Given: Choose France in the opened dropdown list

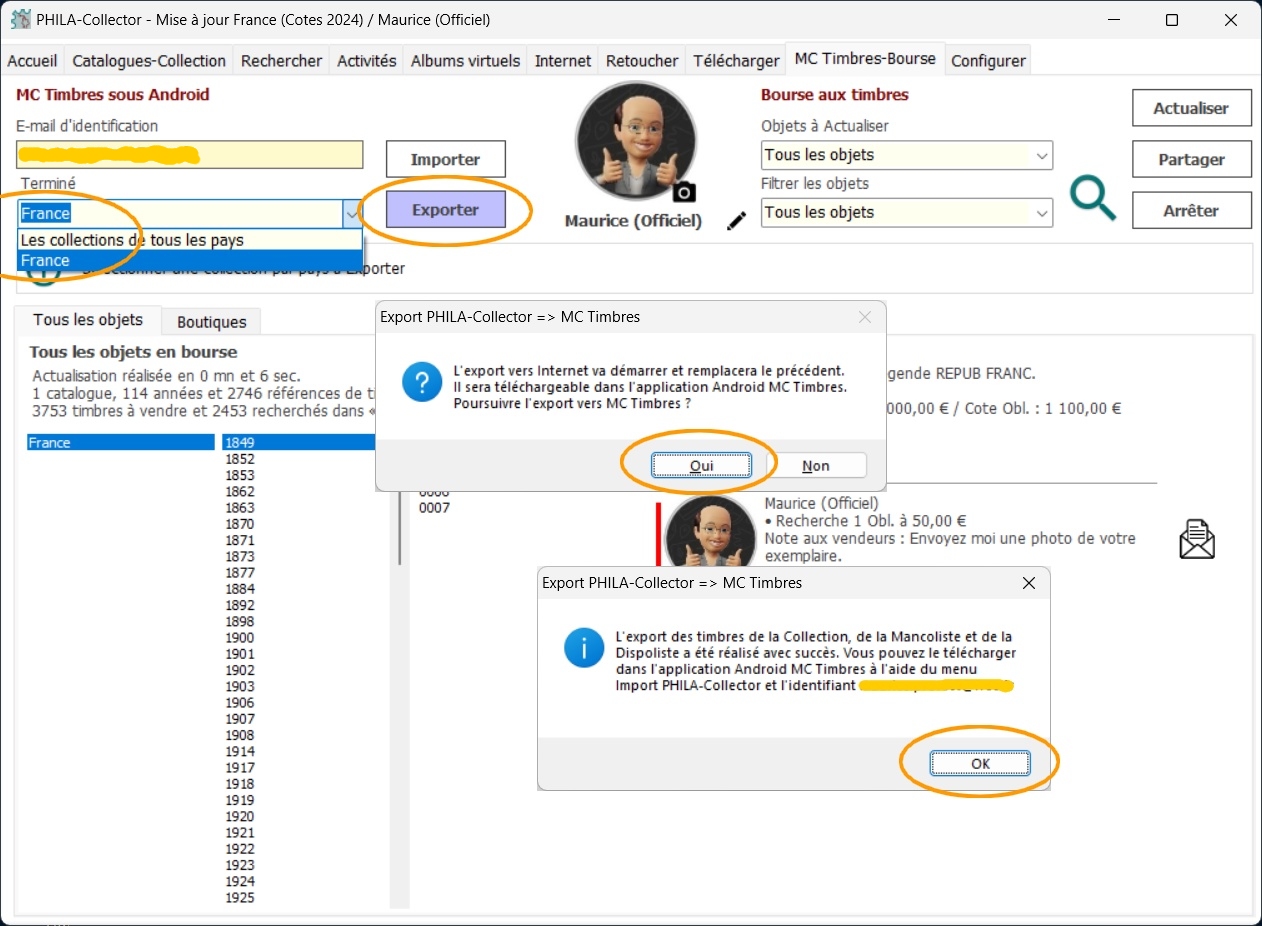Looking at the screenshot, I should [190, 261].
